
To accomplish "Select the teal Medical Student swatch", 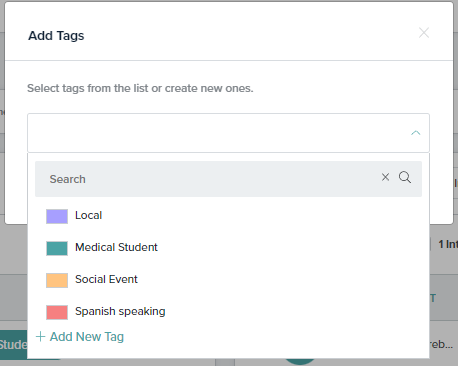I will [57, 248].
